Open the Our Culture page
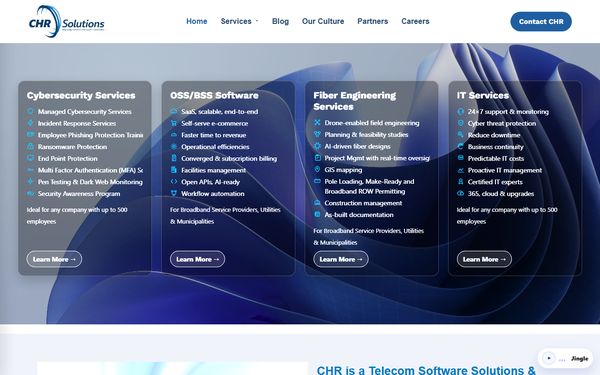 tap(323, 21)
